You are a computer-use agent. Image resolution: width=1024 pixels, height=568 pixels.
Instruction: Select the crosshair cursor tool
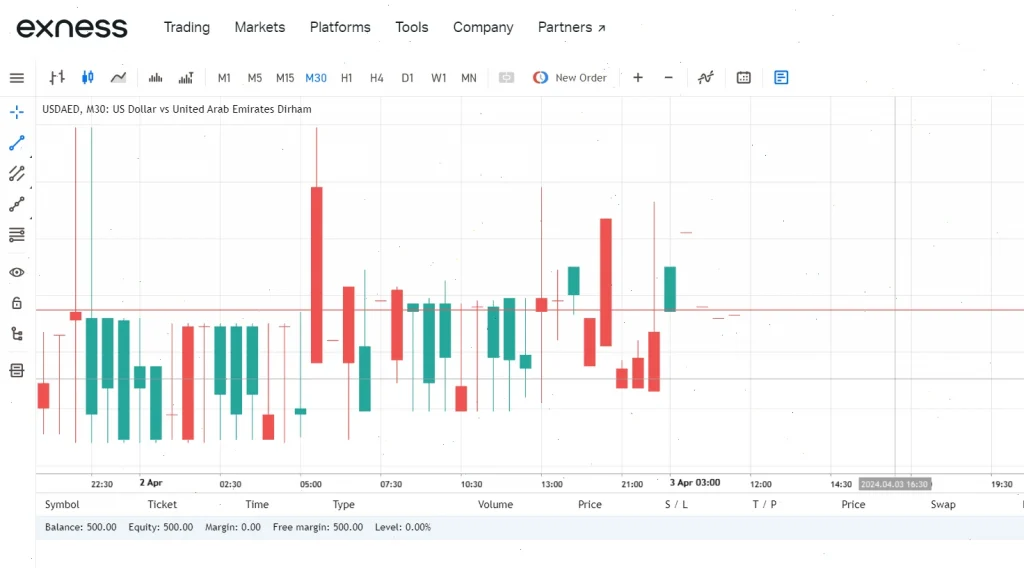pyautogui.click(x=17, y=112)
